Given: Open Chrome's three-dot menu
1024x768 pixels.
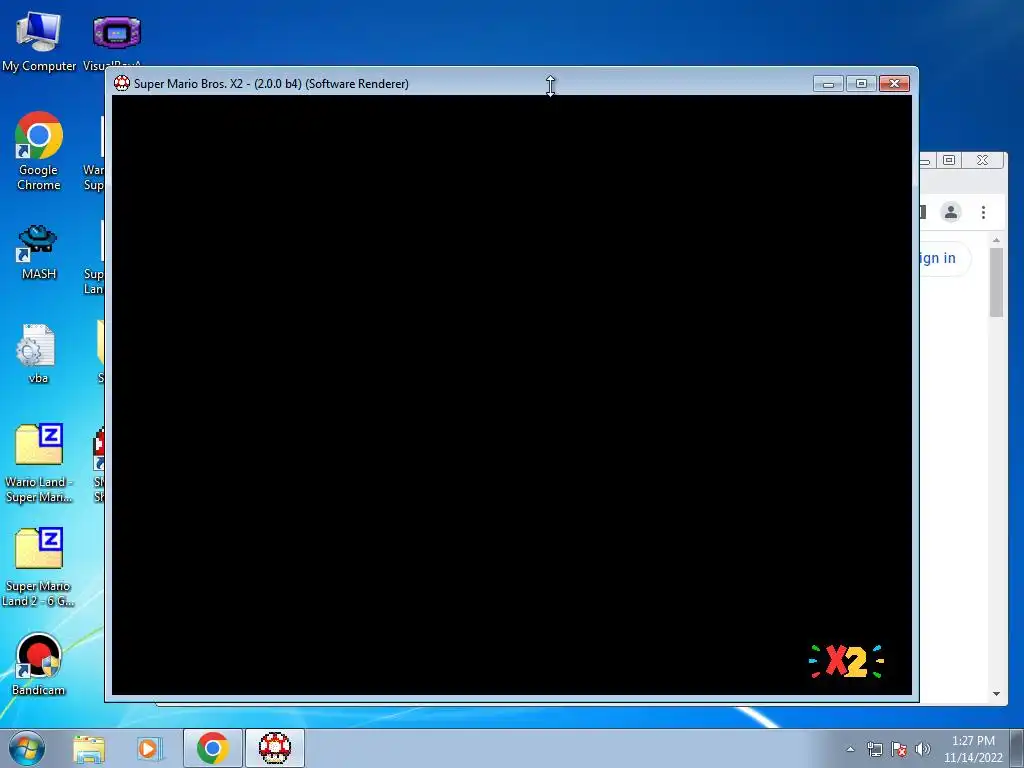Looking at the screenshot, I should click(x=984, y=212).
